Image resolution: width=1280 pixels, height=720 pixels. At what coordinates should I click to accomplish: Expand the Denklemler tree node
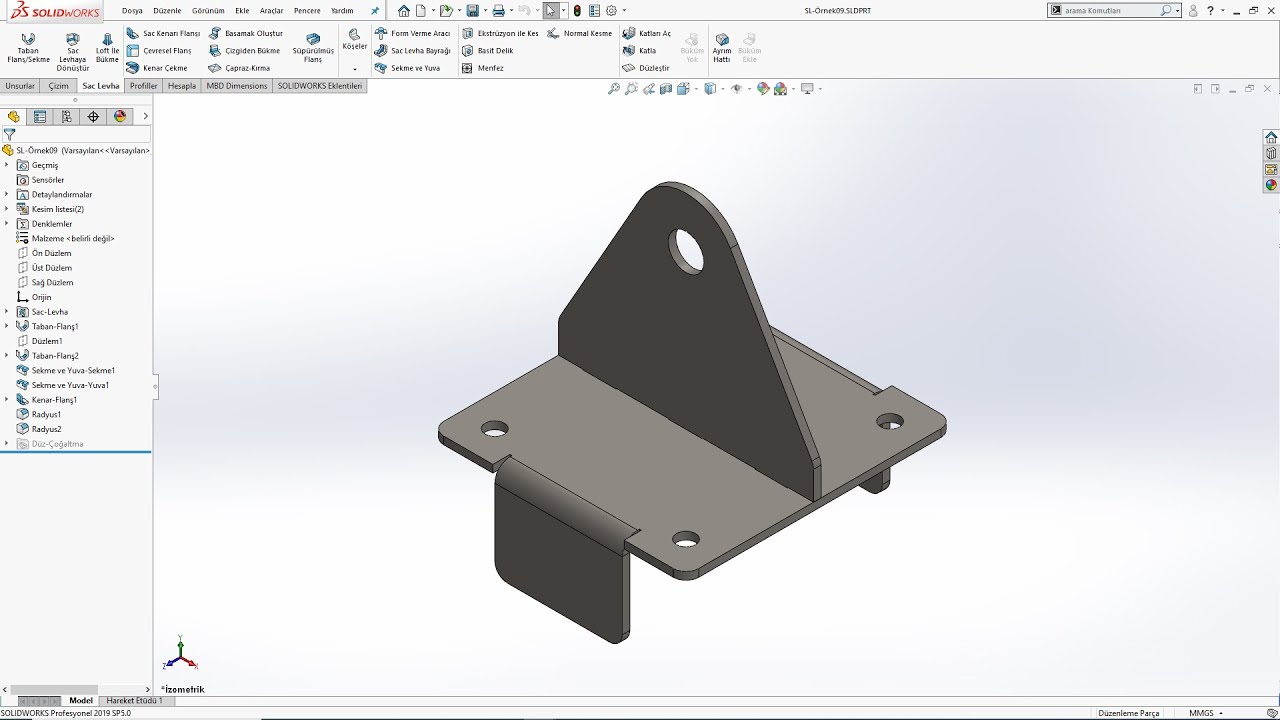[x=6, y=224]
